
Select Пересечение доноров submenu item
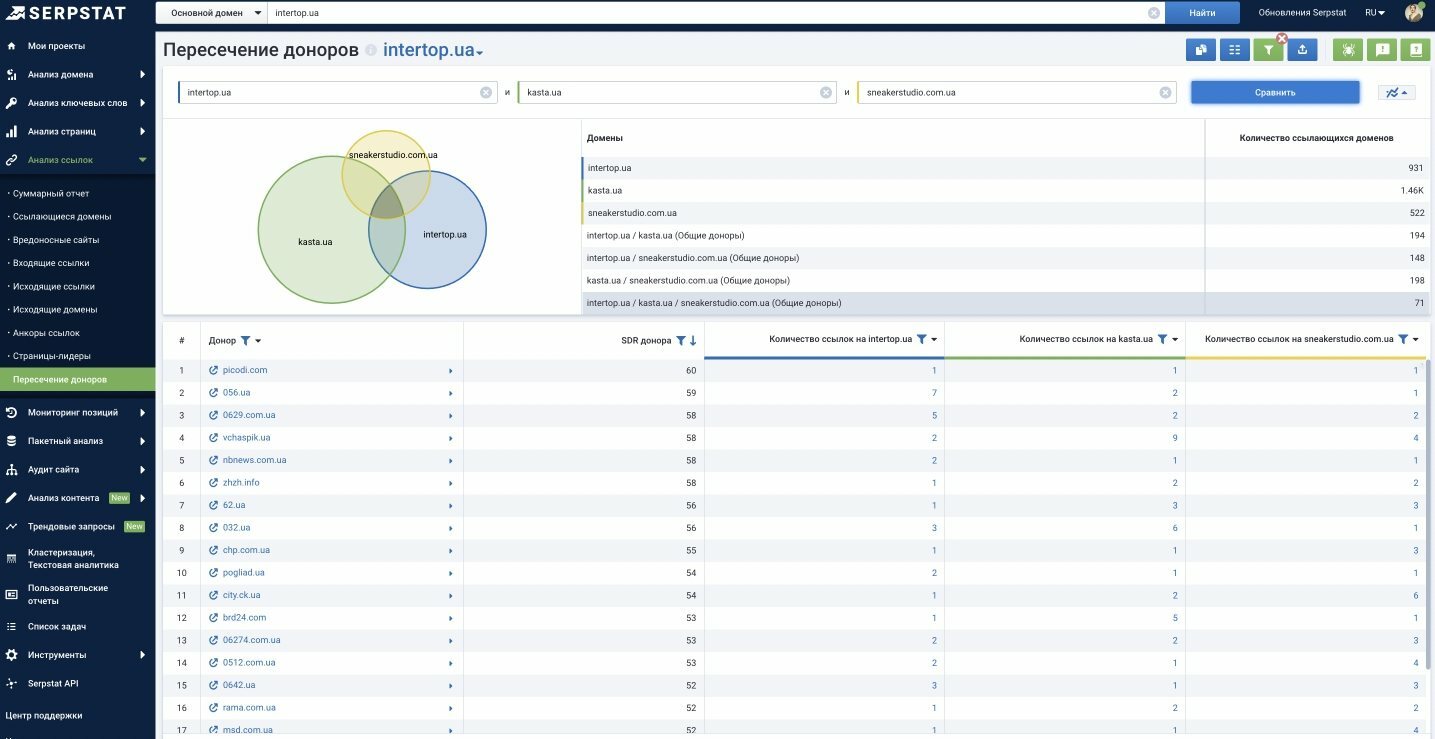(77, 380)
